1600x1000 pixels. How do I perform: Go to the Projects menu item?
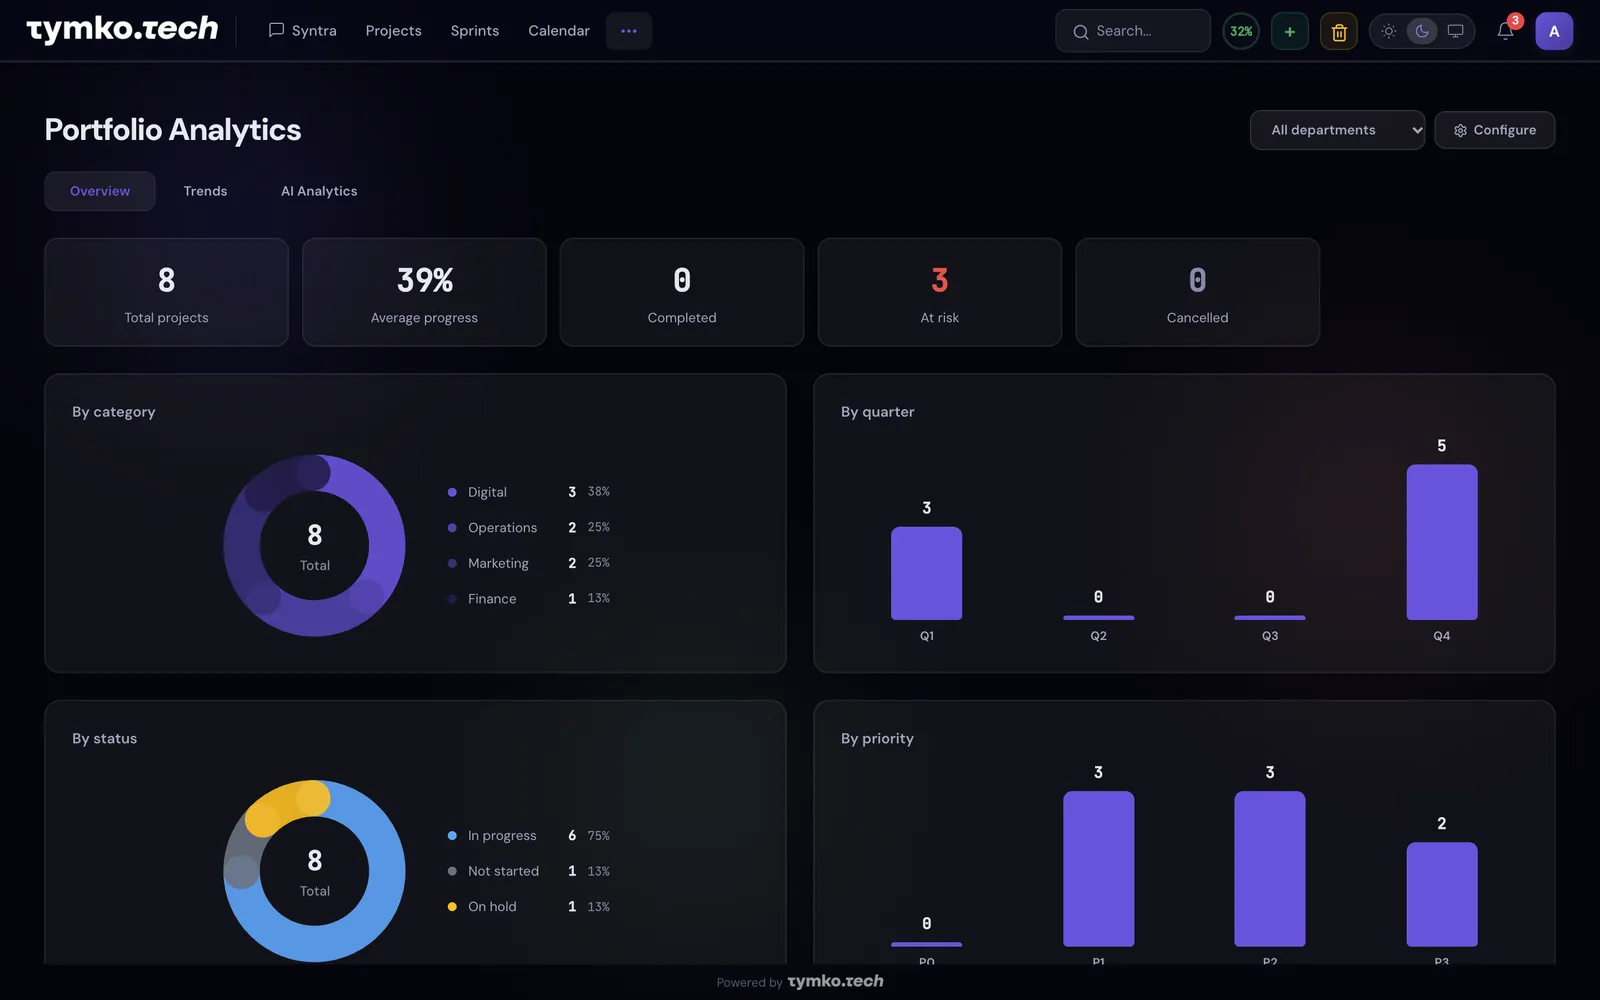click(x=393, y=31)
